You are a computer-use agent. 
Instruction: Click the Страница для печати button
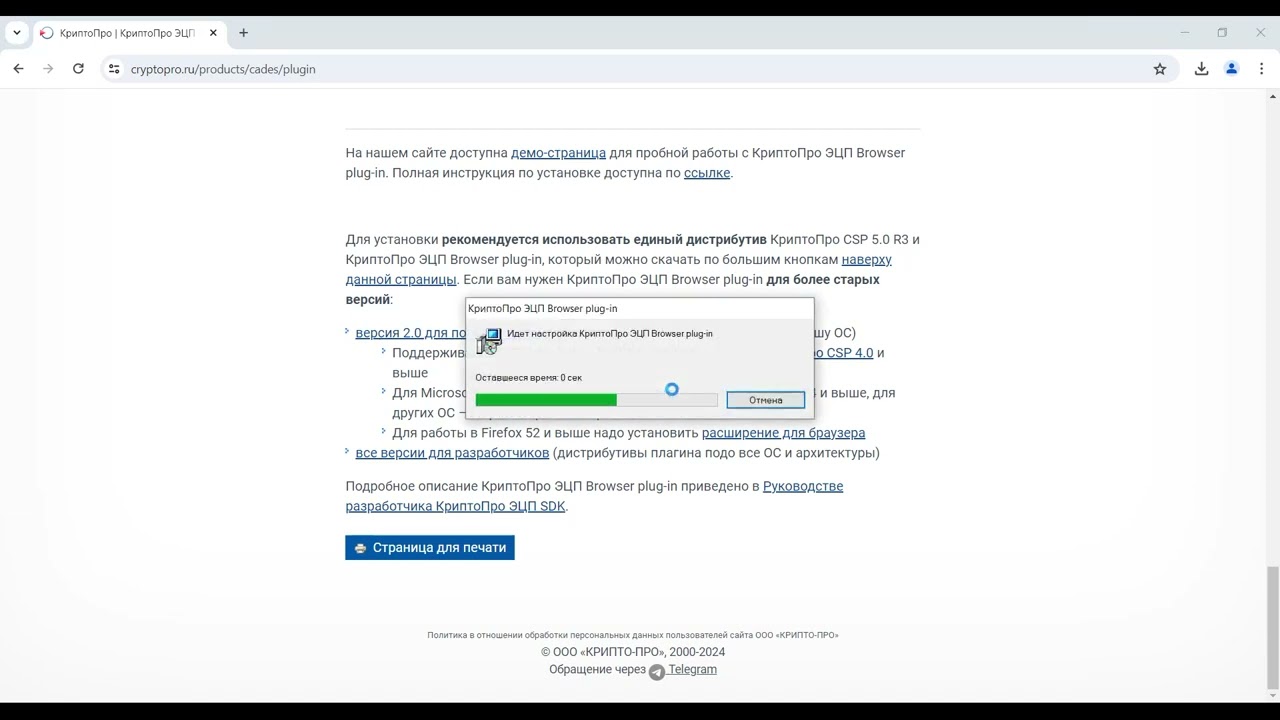430,548
